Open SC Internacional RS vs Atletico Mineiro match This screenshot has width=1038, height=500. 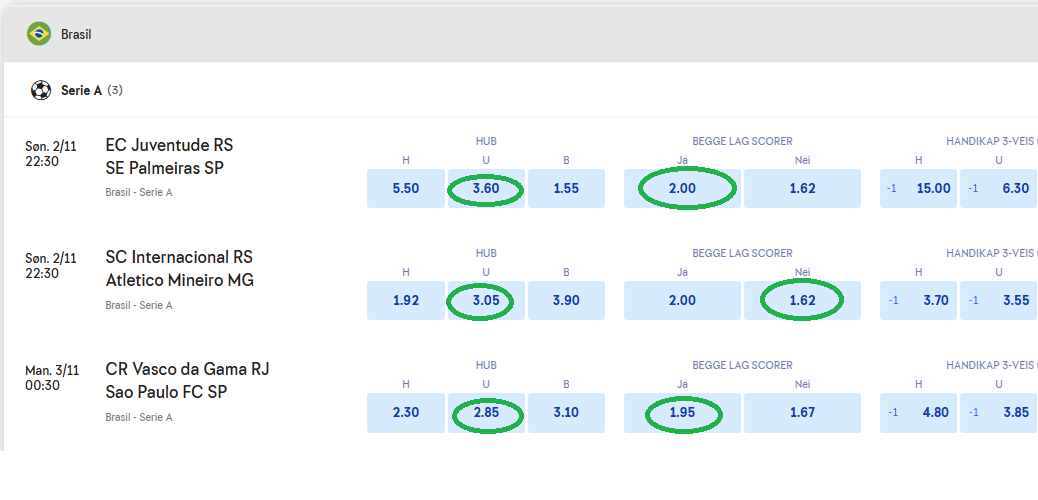coord(179,269)
